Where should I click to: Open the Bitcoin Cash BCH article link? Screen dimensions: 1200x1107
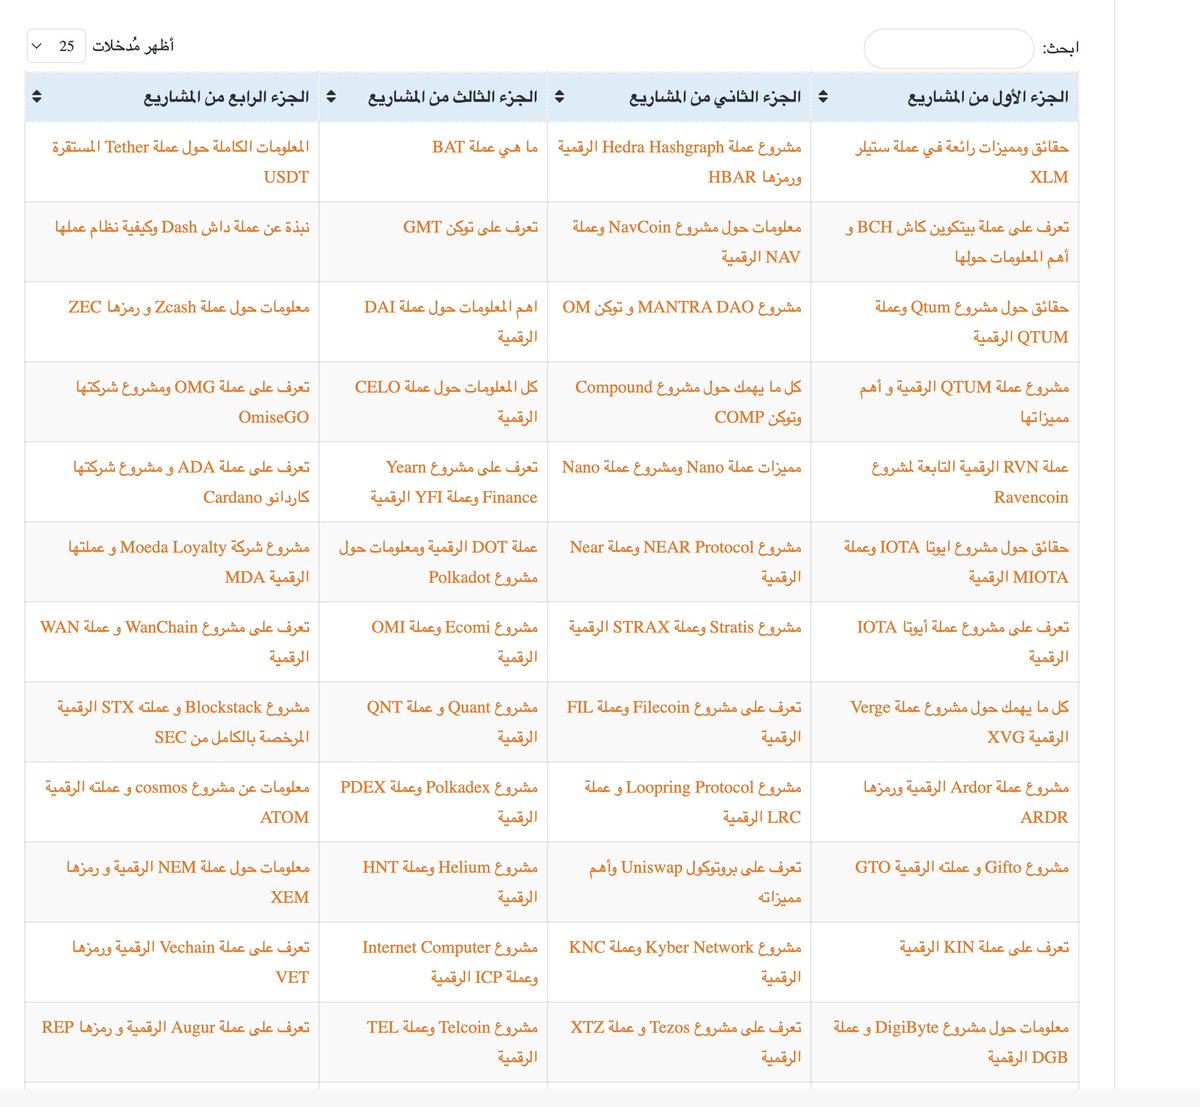point(957,242)
